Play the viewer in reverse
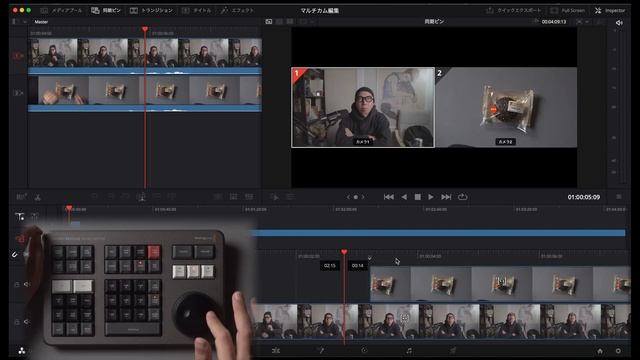 404,197
